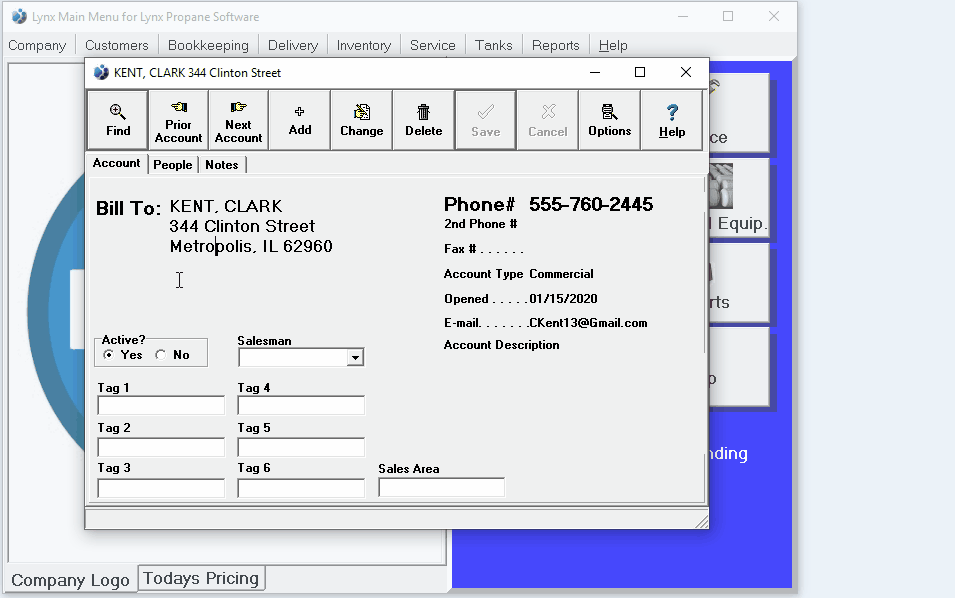Select the Active Yes radio button
The image size is (955, 598).
(x=109, y=355)
